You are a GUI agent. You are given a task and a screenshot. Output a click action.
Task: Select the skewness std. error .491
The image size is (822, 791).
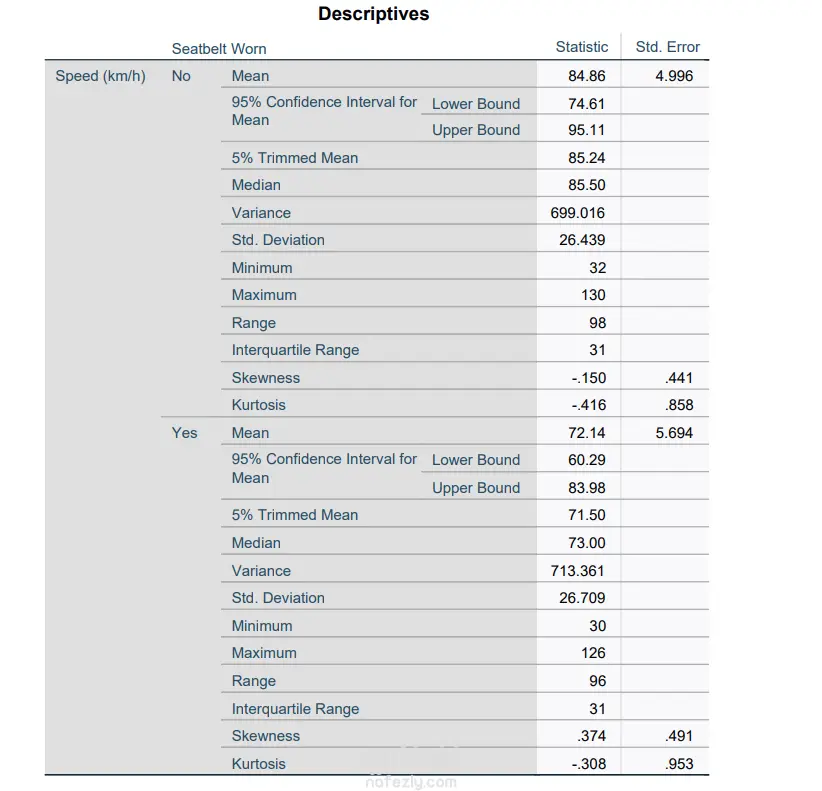tap(678, 736)
